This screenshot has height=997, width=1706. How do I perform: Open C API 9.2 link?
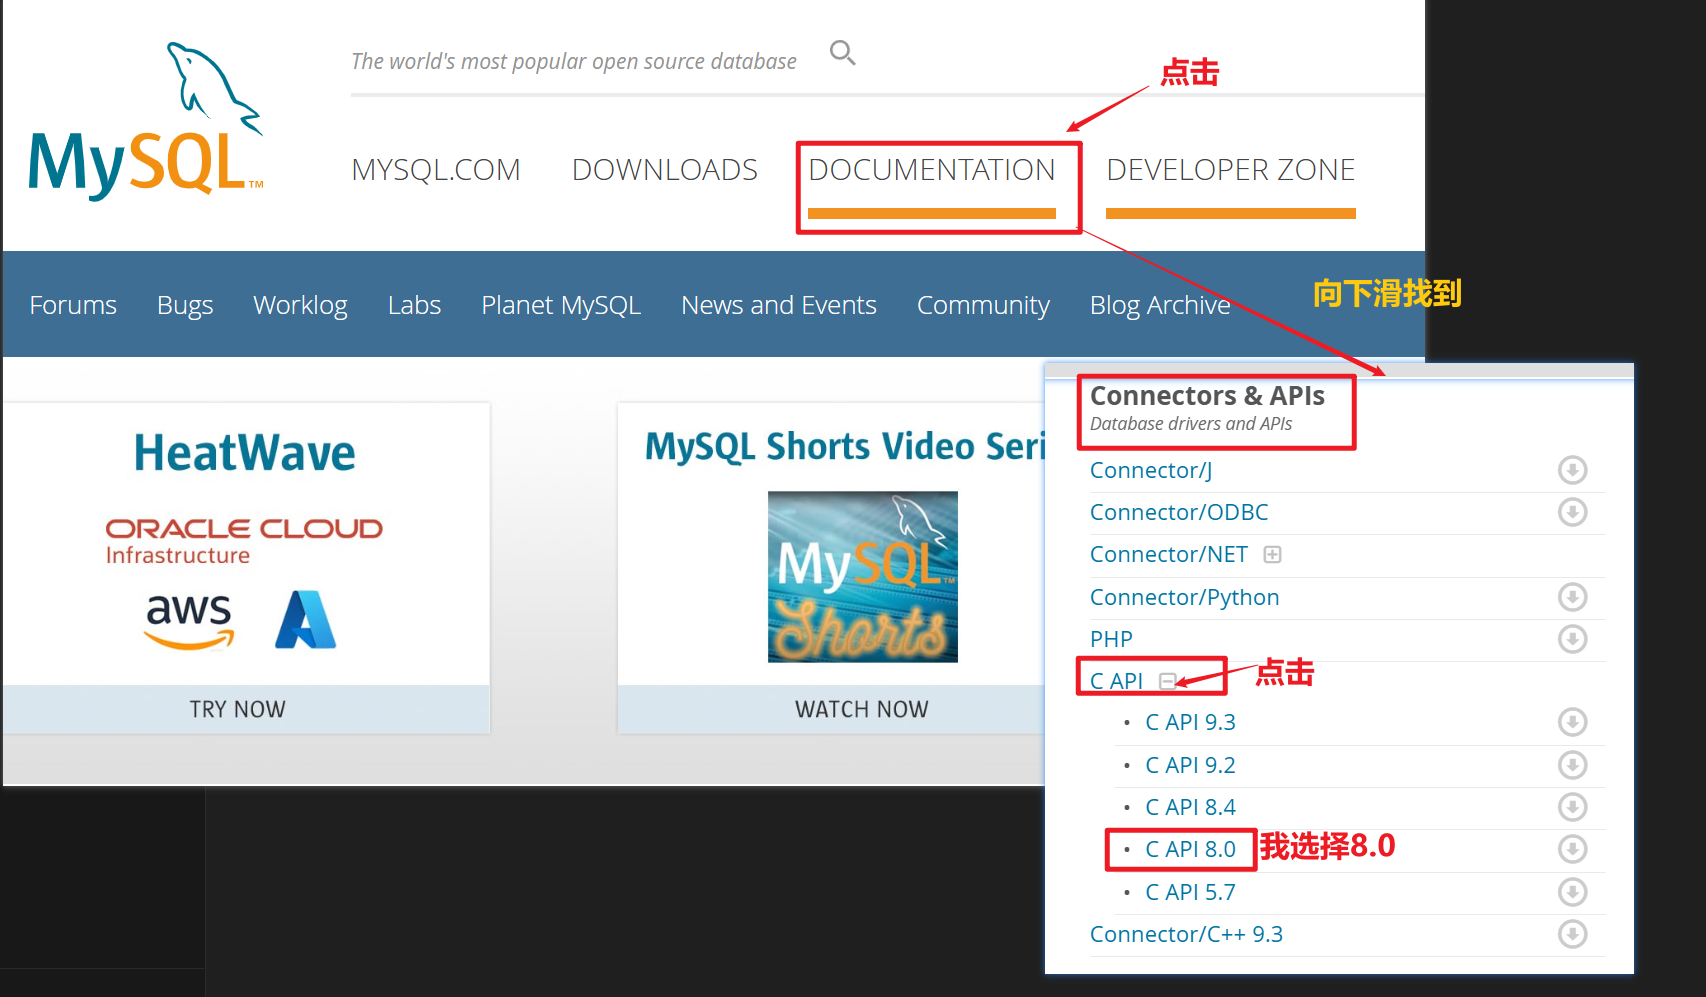pos(1190,765)
